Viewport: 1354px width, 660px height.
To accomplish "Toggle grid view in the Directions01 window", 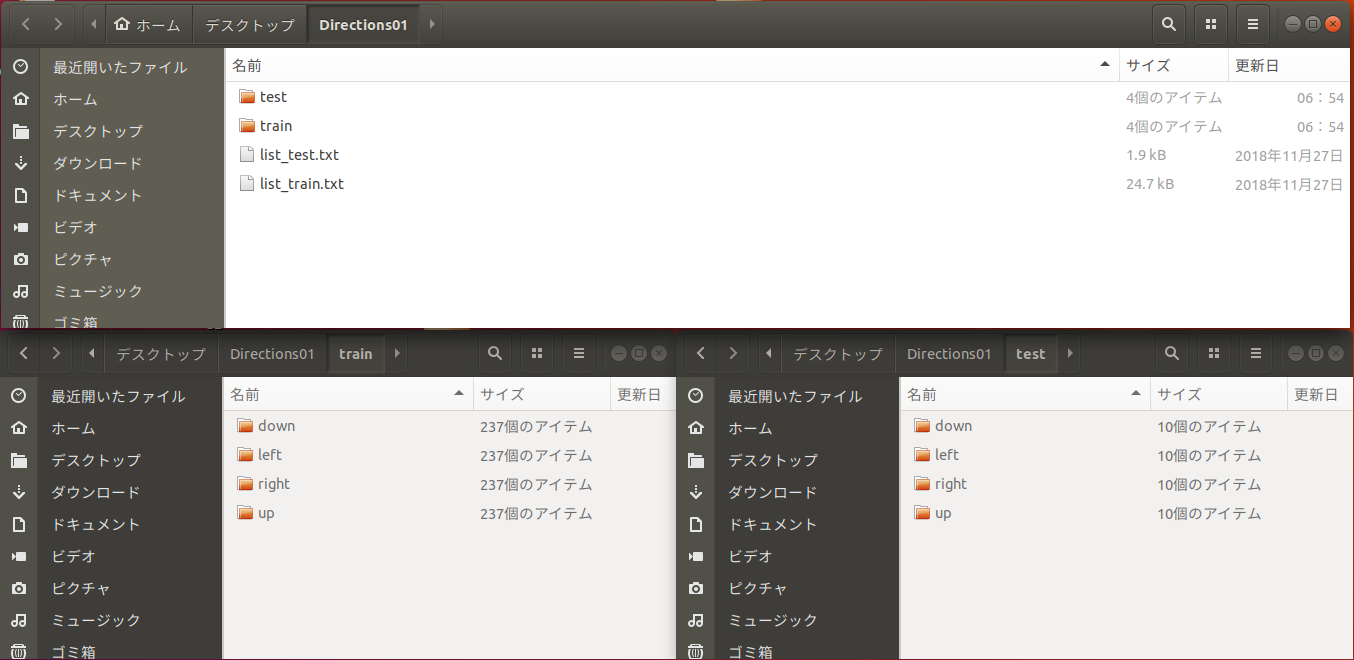I will (x=1210, y=23).
